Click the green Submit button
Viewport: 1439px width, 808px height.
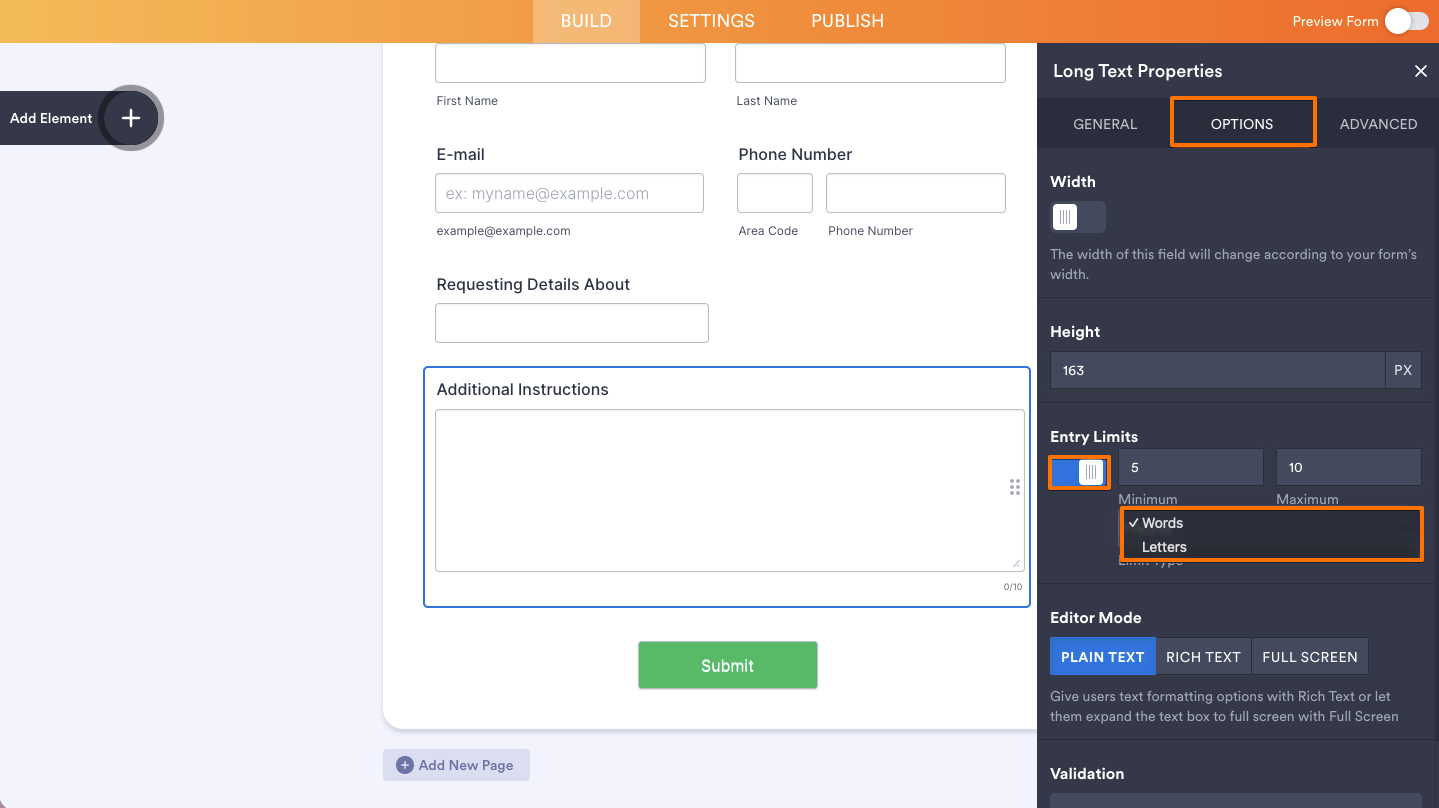point(727,664)
